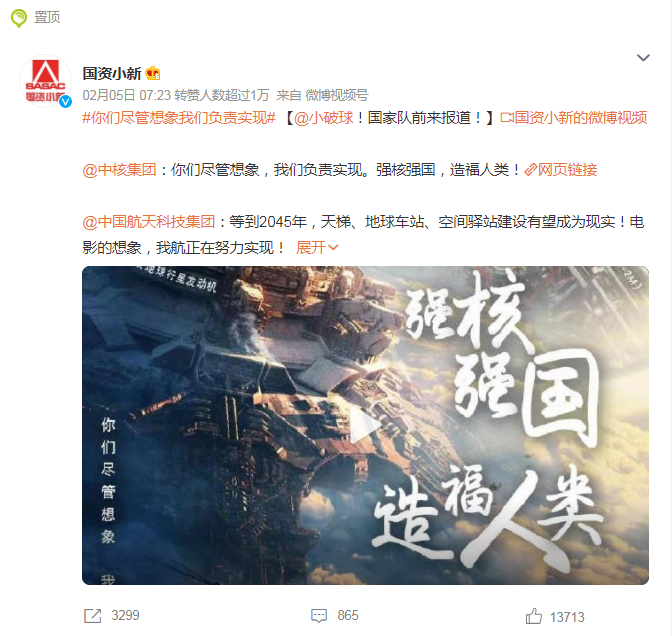
Task: Click the green pinned post icon
Action: pos(18,18)
